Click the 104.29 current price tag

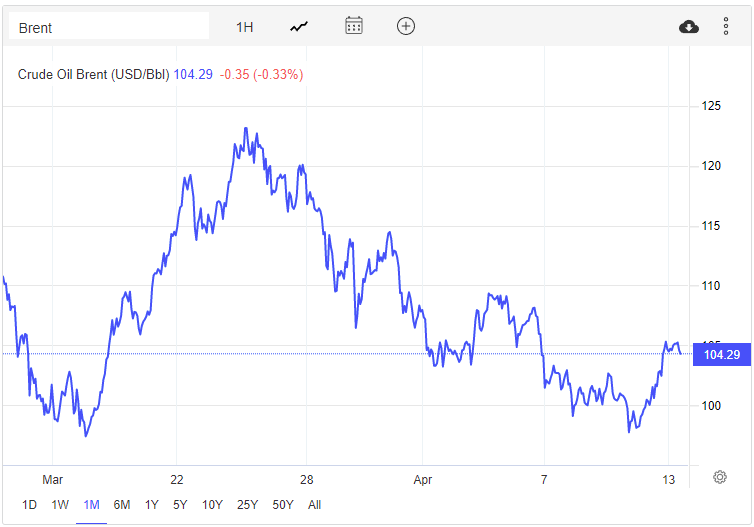(x=721, y=354)
